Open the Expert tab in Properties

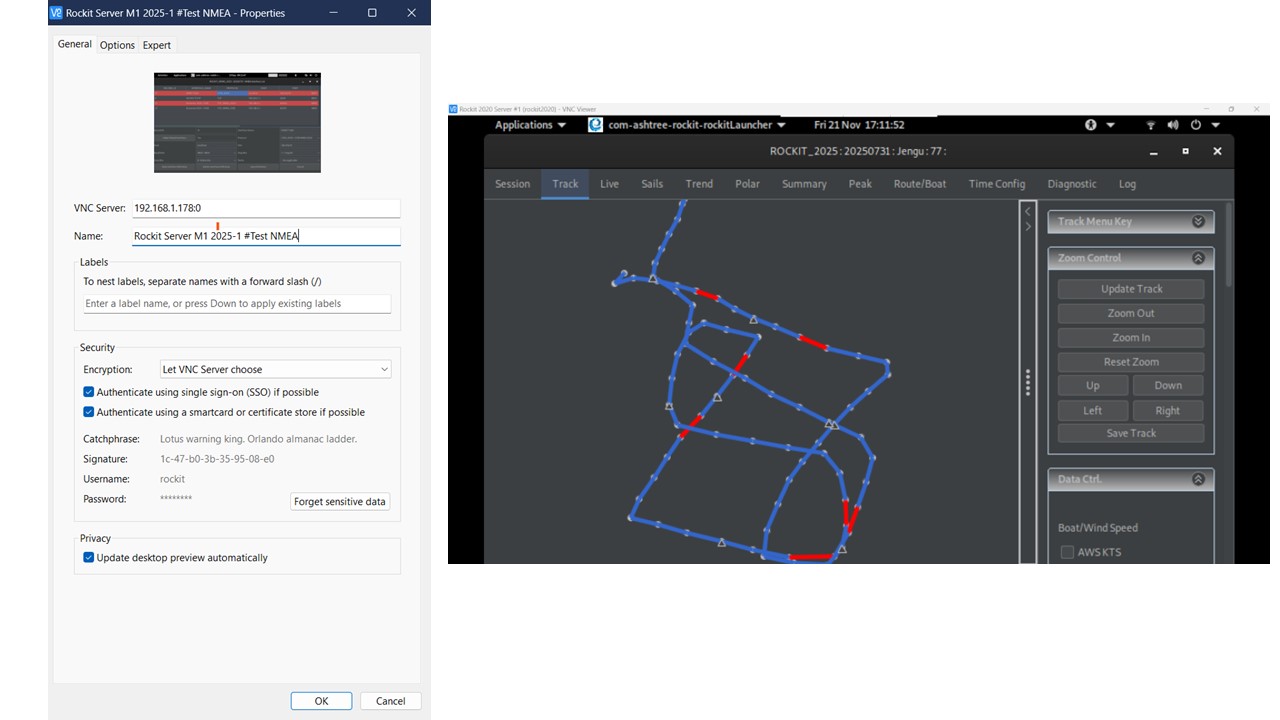coord(156,45)
